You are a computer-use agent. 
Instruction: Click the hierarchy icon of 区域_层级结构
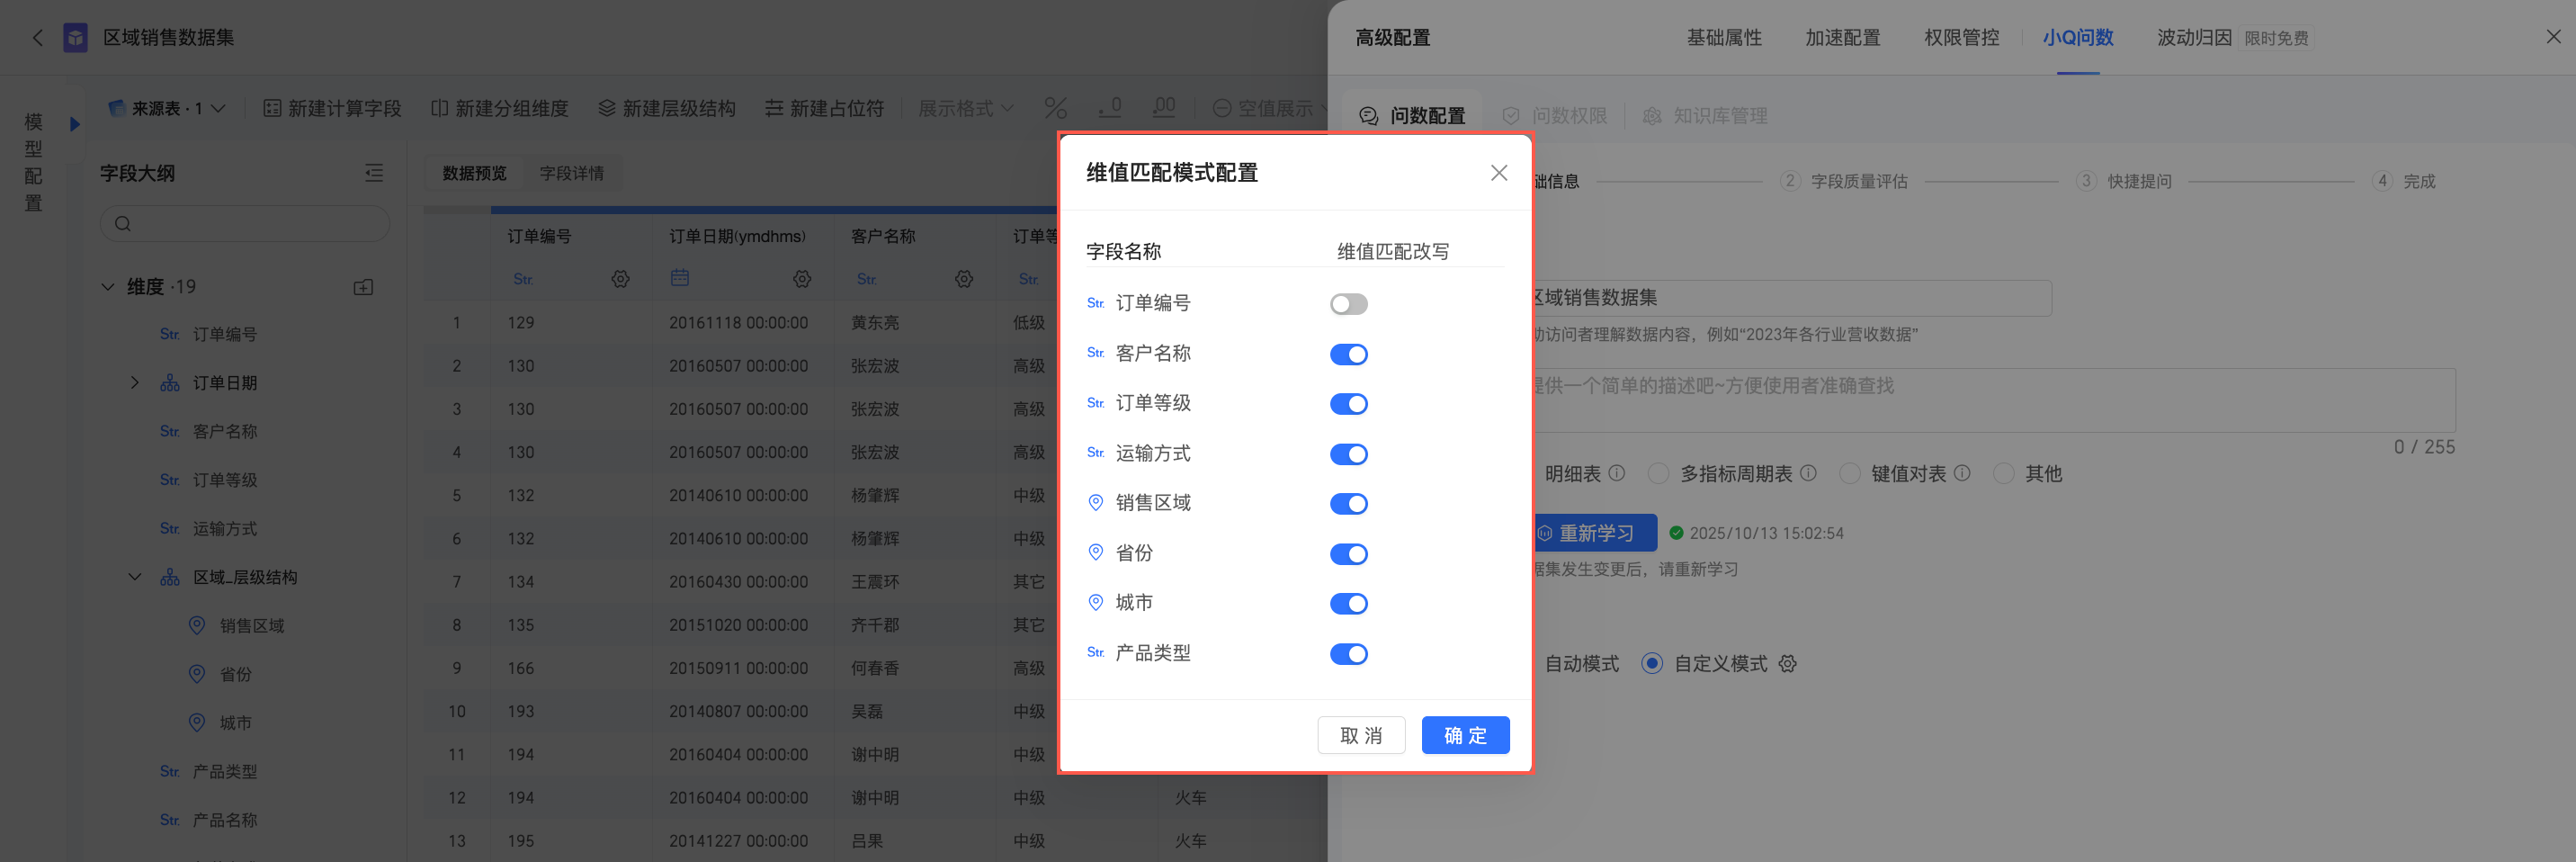pos(170,577)
